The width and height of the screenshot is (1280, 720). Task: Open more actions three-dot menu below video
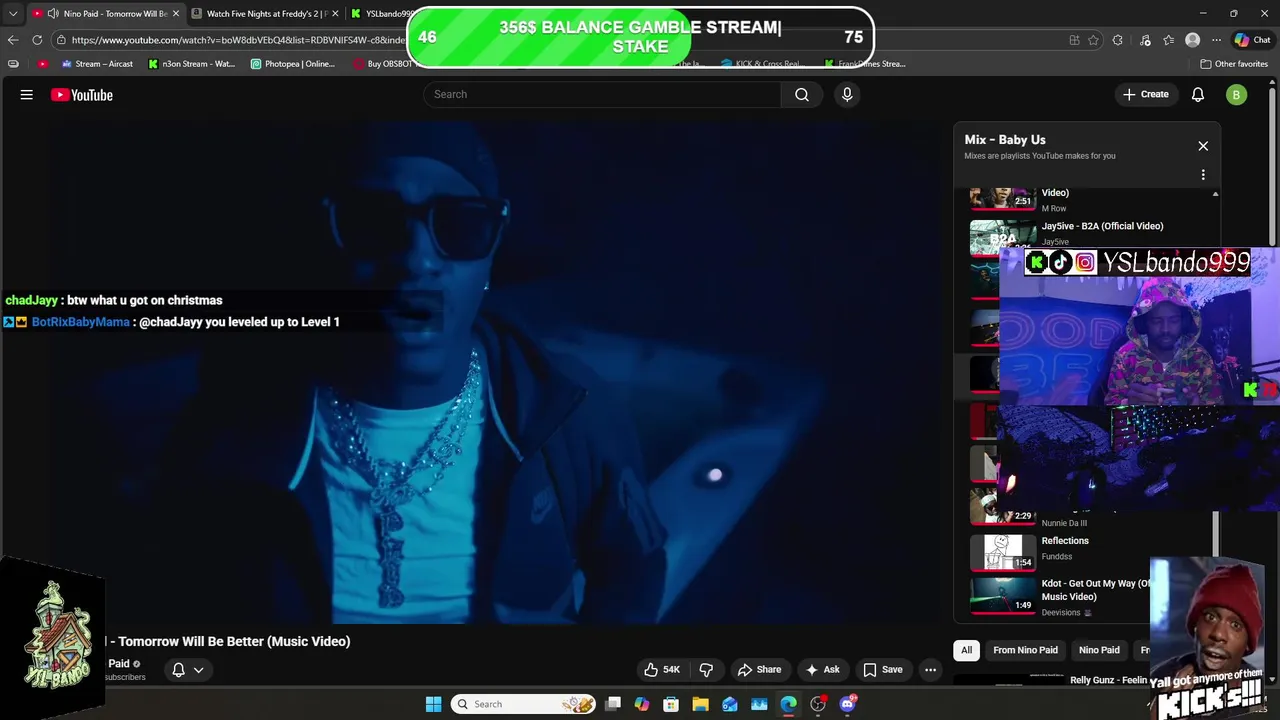(930, 670)
